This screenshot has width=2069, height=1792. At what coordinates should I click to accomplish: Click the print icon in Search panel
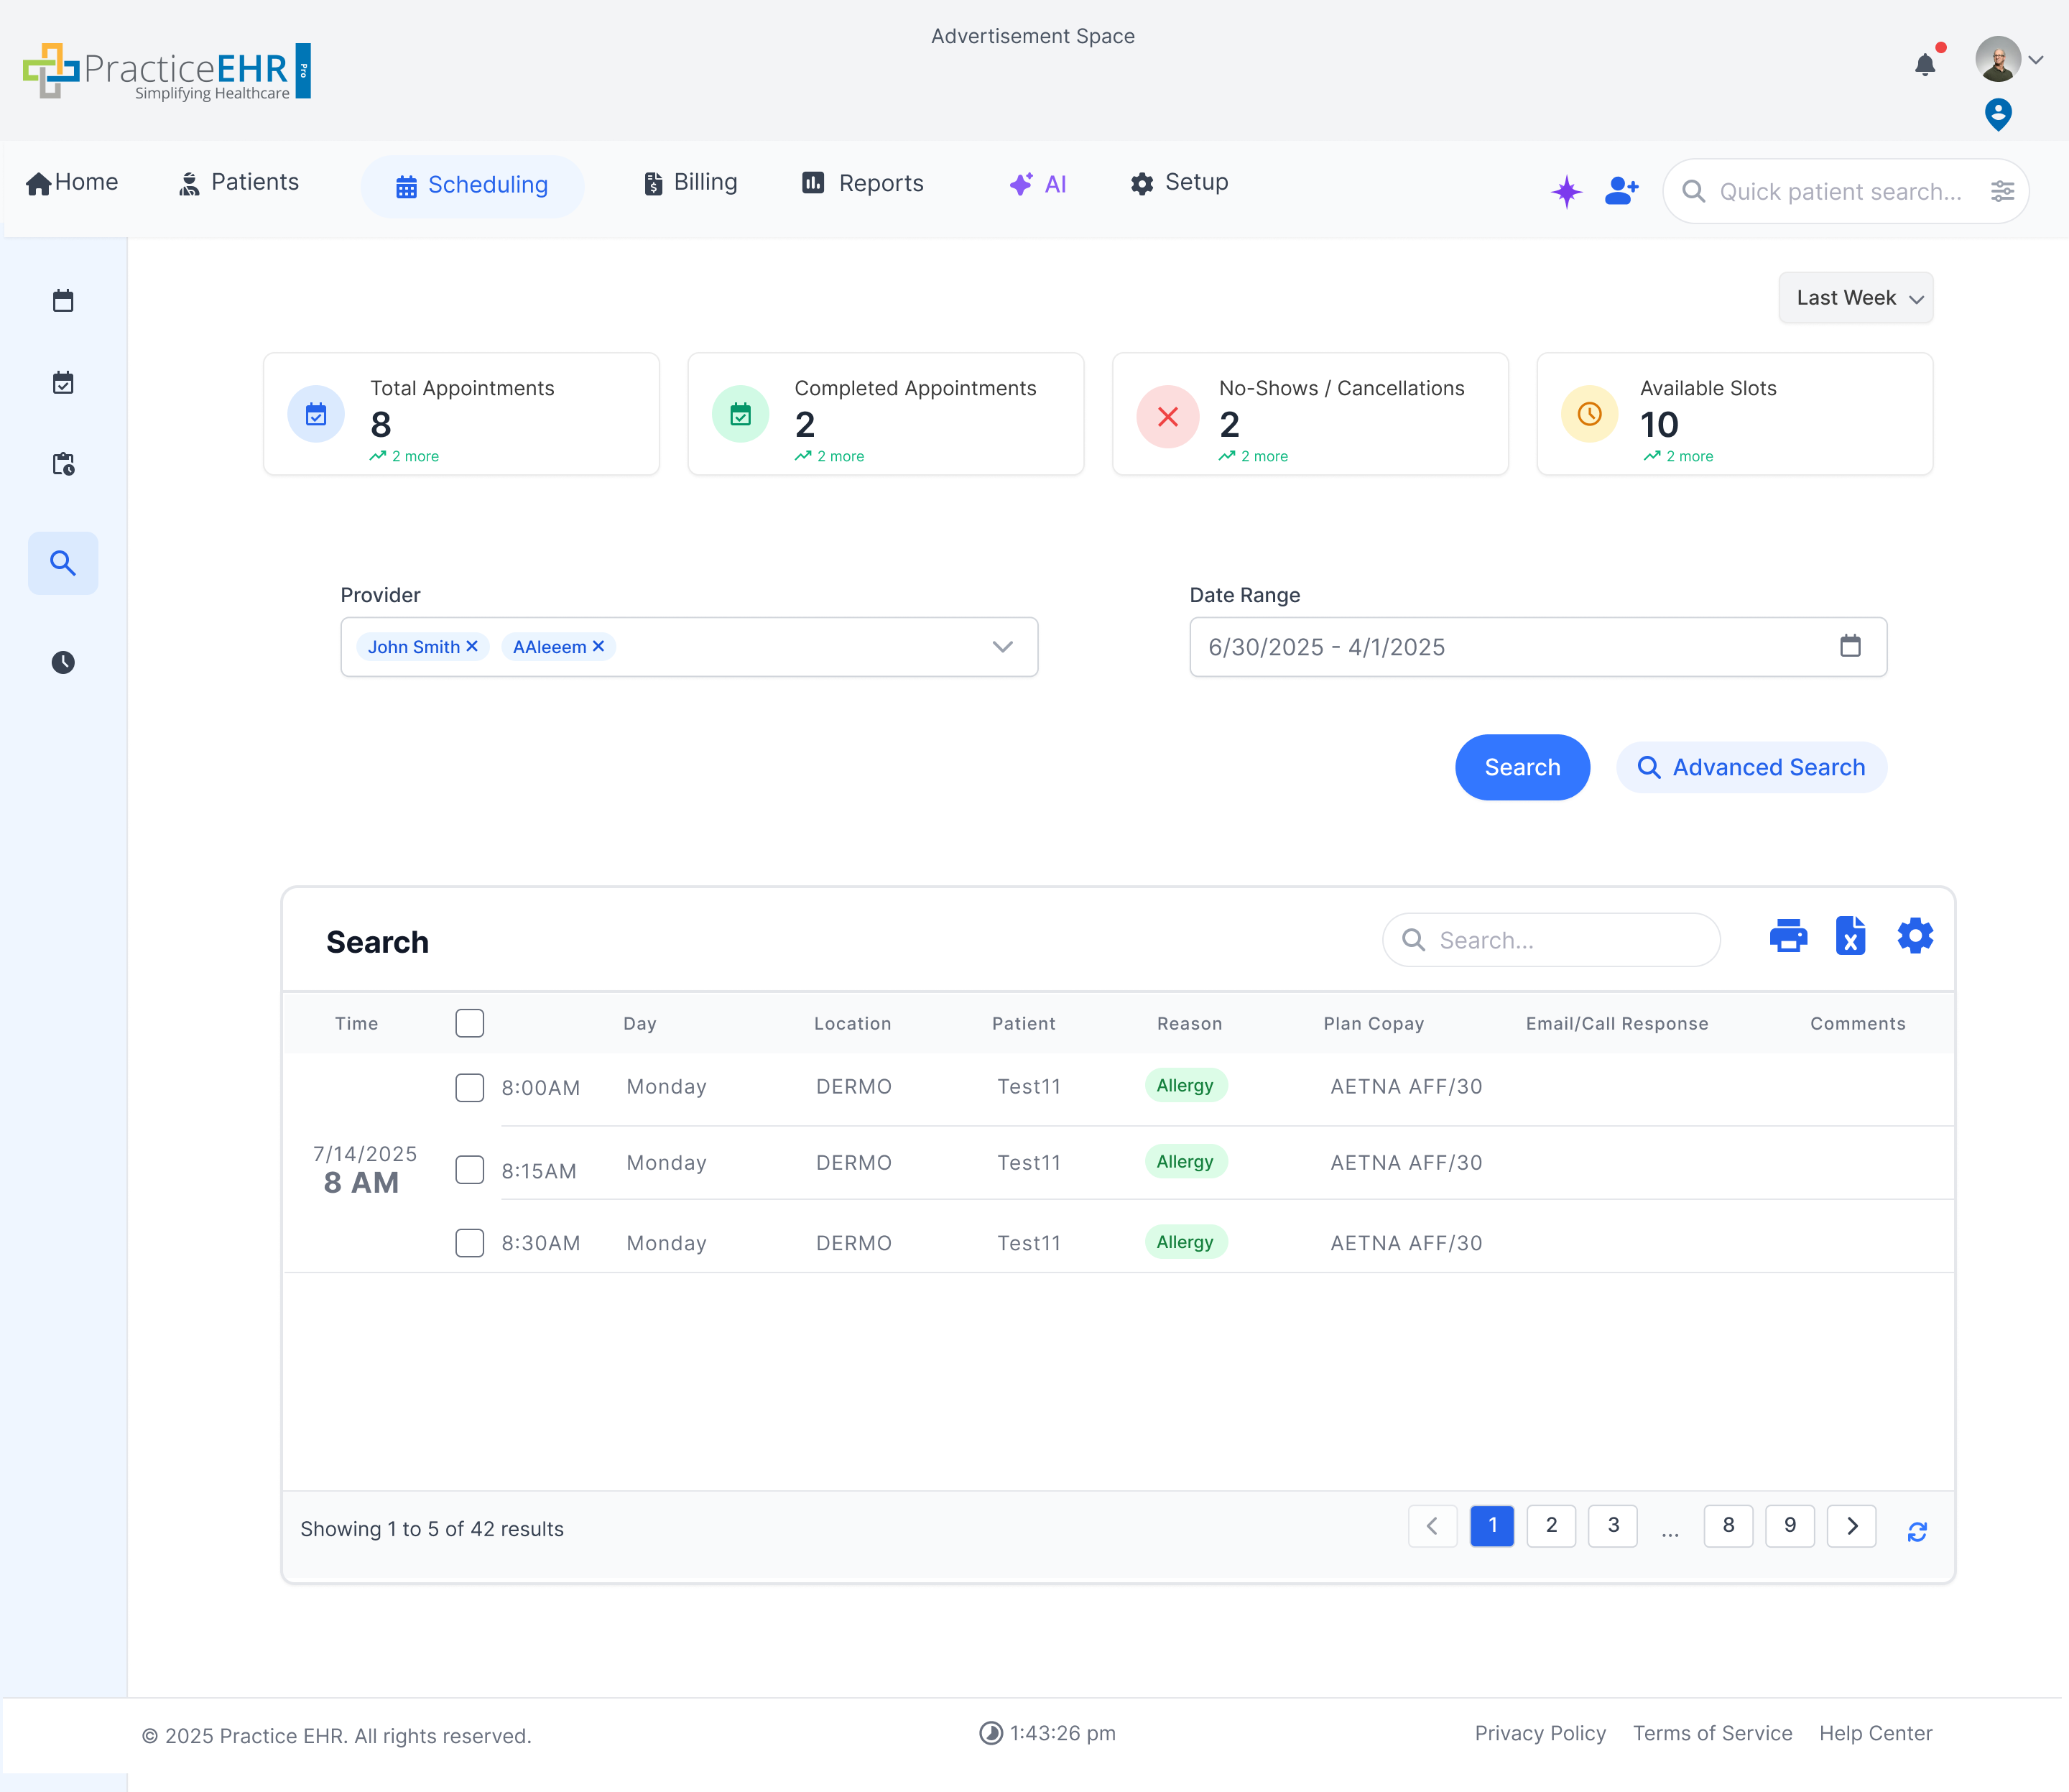pos(1788,936)
